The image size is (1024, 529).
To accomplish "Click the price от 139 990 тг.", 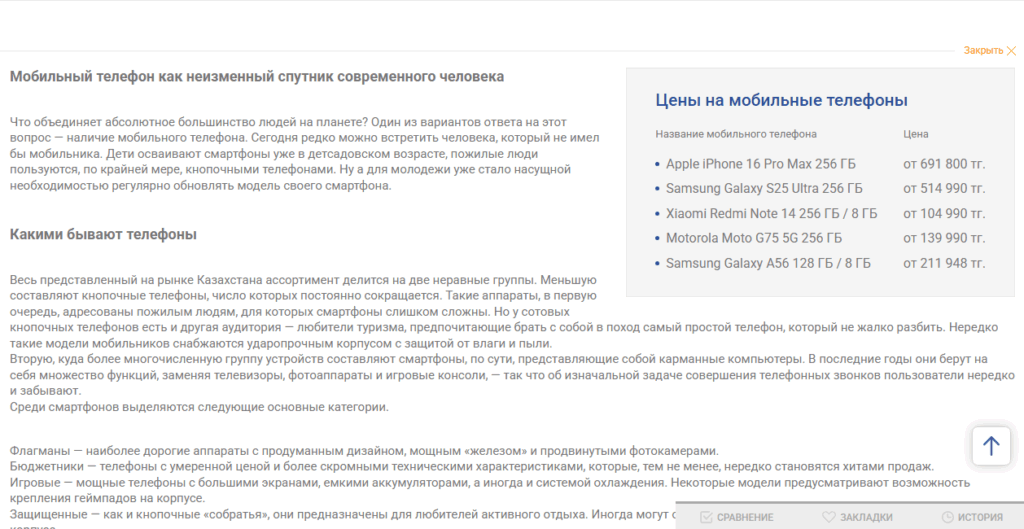I will [943, 238].
